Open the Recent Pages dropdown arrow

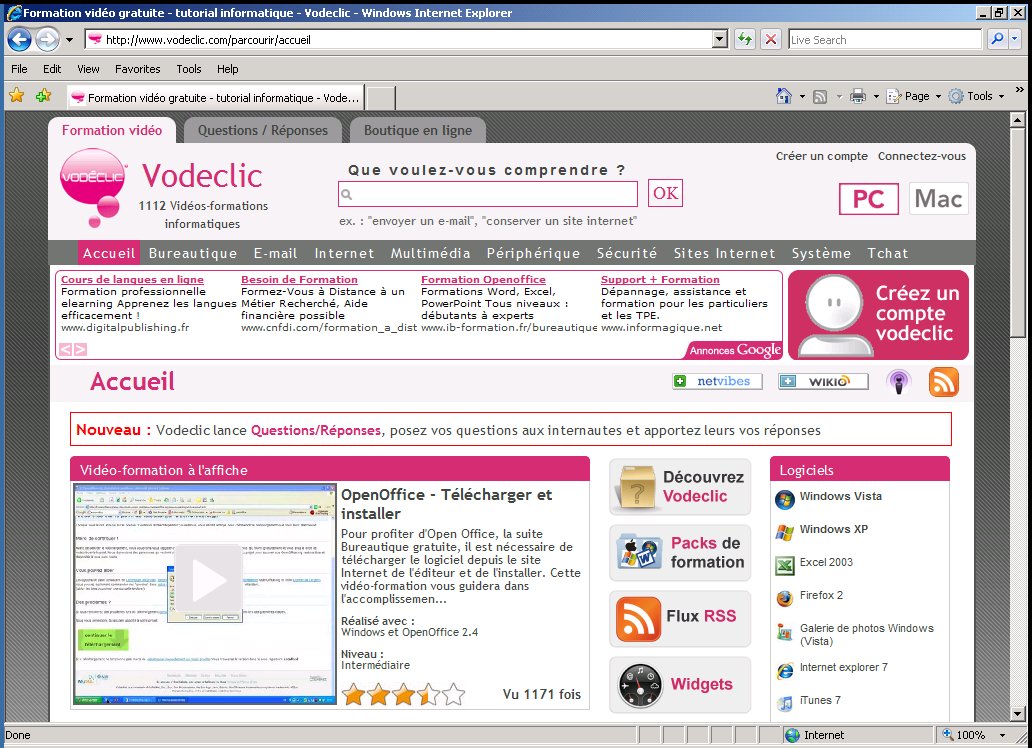pyautogui.click(x=69, y=40)
